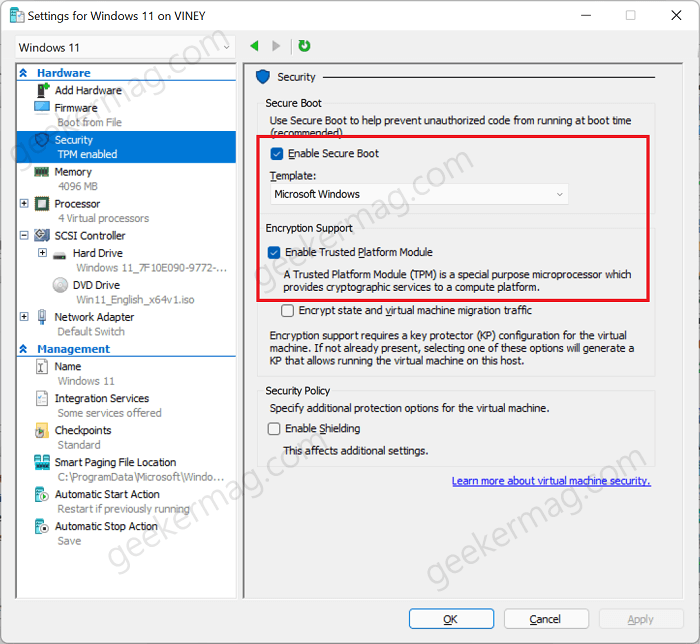This screenshot has height=644, width=700.
Task: Click the Processor icon
Action: [42, 204]
